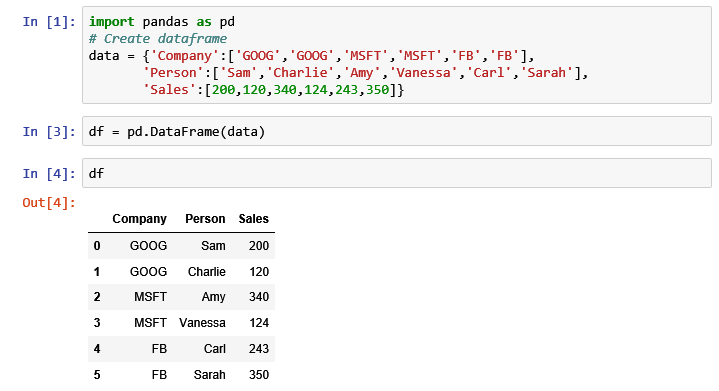Click the Vanessa cell in the output table
The image size is (719, 391).
202,323
